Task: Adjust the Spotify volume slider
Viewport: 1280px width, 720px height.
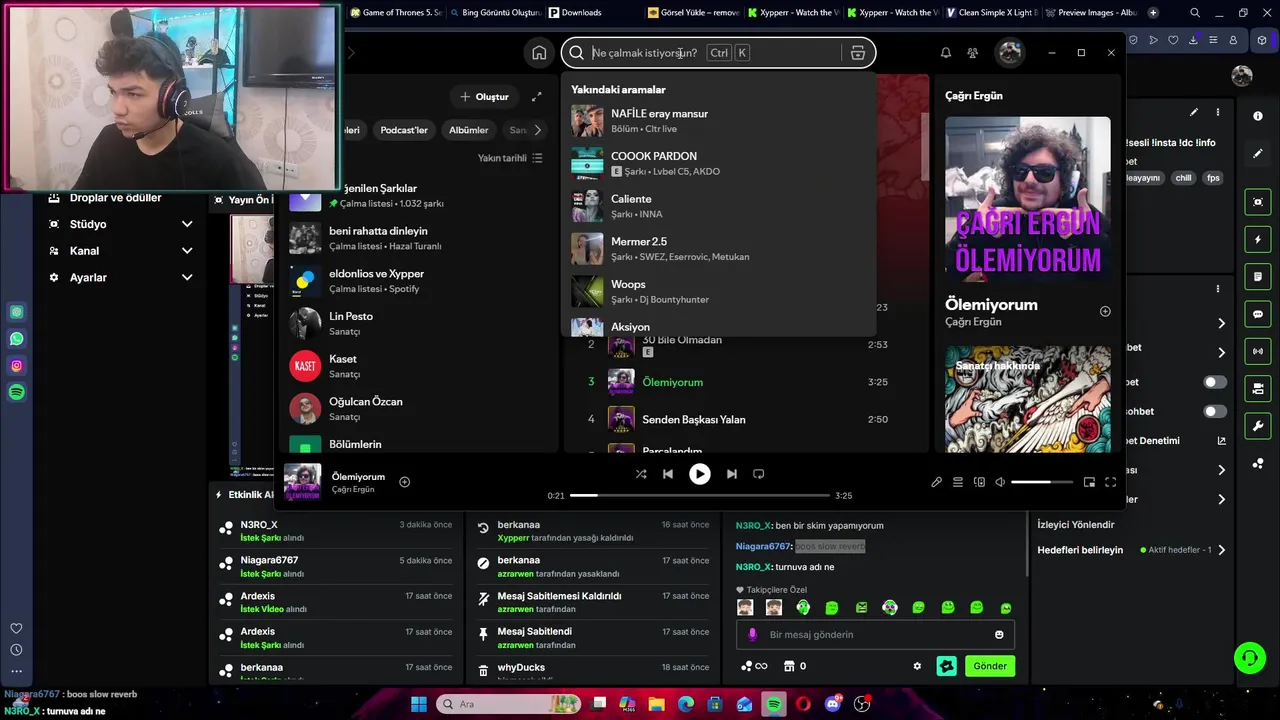Action: point(1044,482)
